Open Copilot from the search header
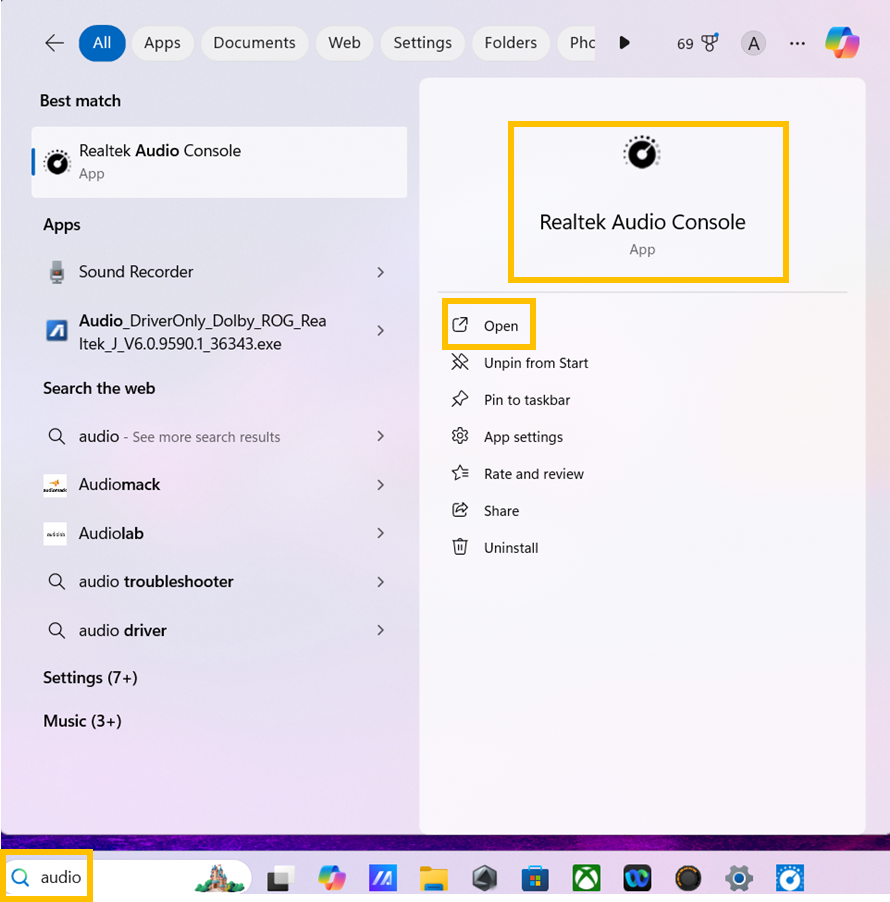 tap(842, 43)
